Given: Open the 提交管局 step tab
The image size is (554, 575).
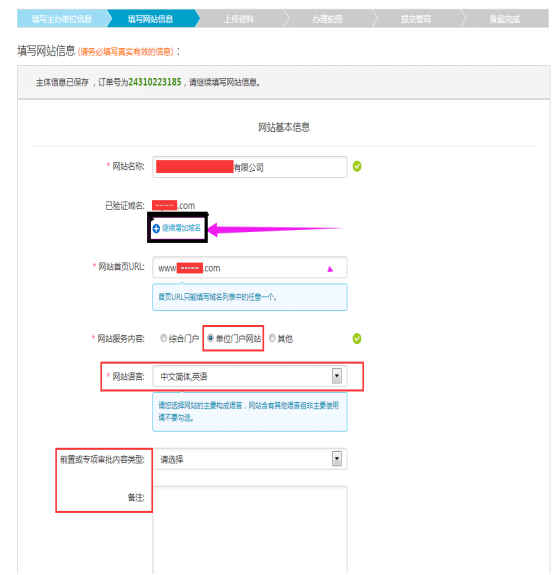Looking at the screenshot, I should click(416, 19).
